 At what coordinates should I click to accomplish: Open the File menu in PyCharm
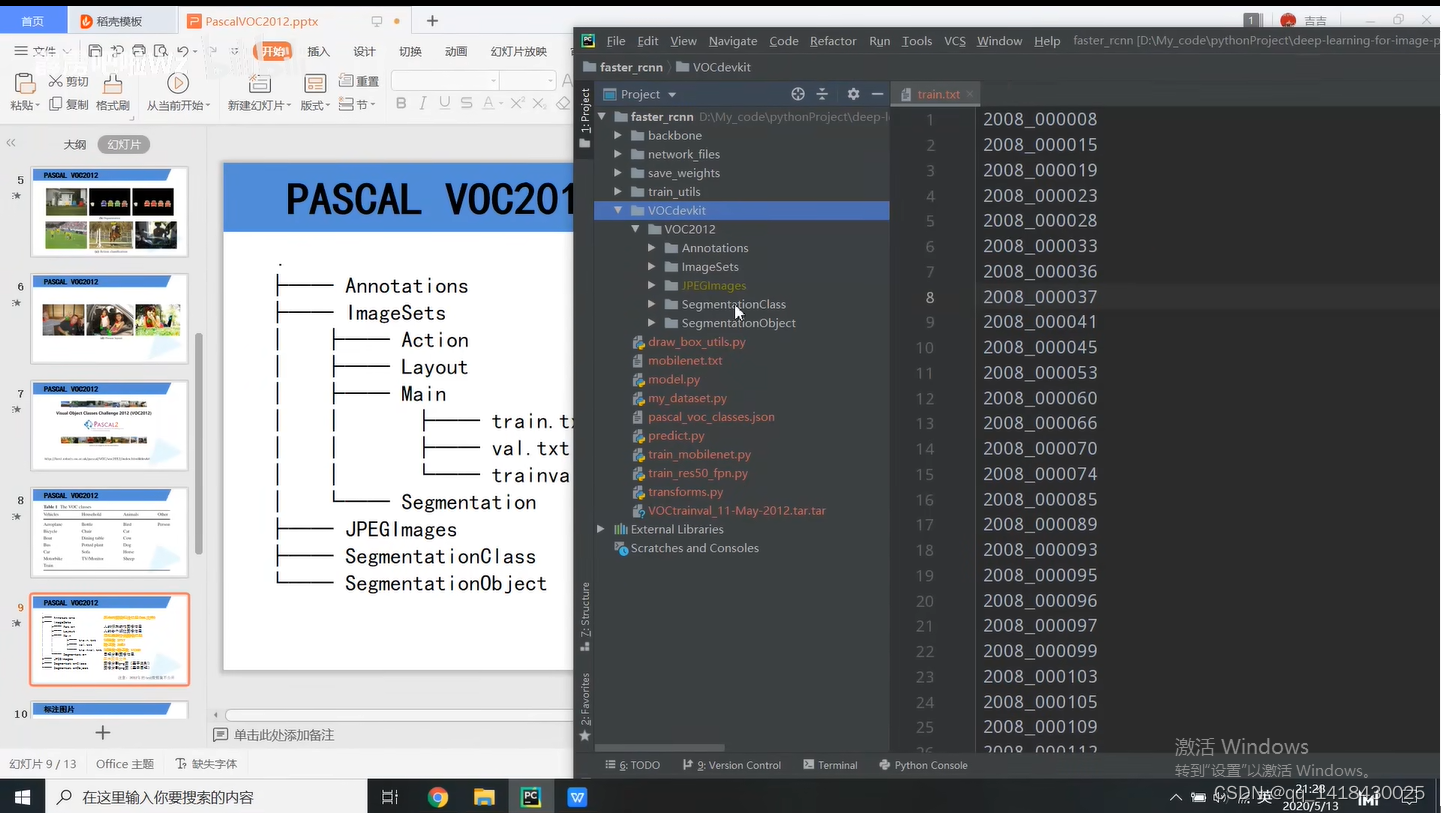click(x=615, y=41)
